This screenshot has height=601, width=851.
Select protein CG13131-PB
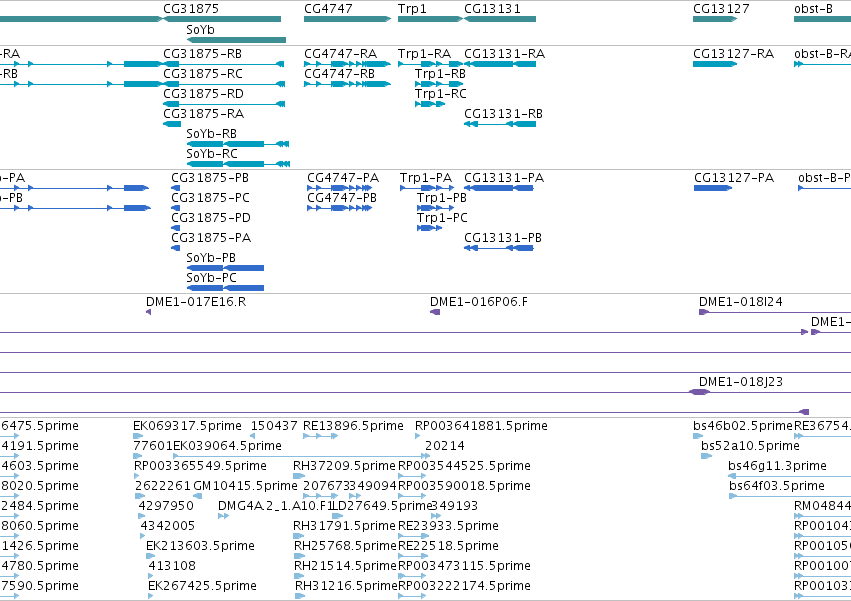[499, 249]
